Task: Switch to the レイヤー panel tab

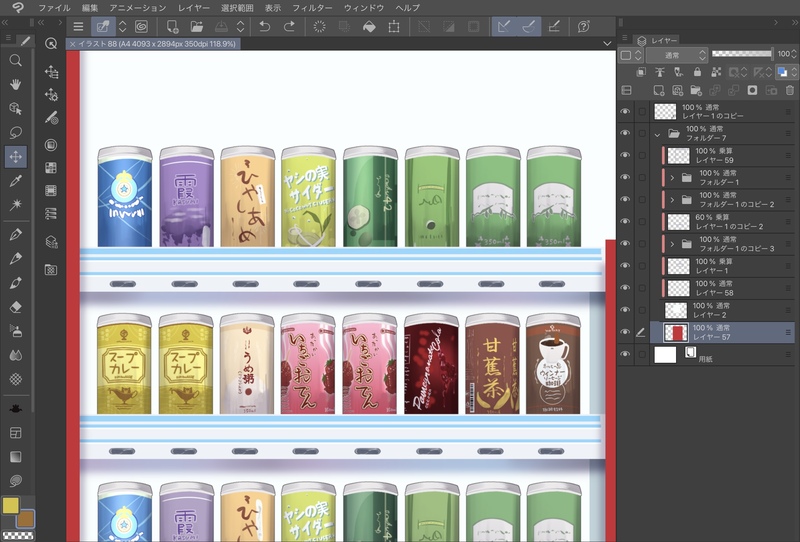Action: [658, 40]
